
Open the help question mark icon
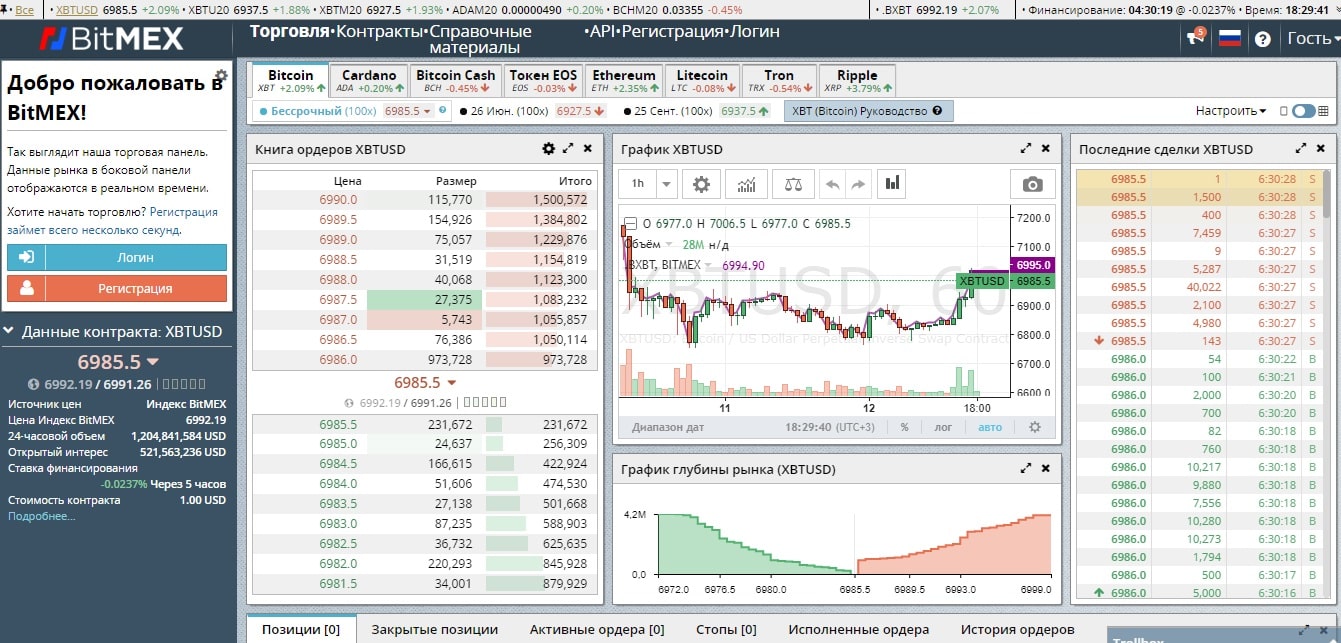[x=1263, y=39]
